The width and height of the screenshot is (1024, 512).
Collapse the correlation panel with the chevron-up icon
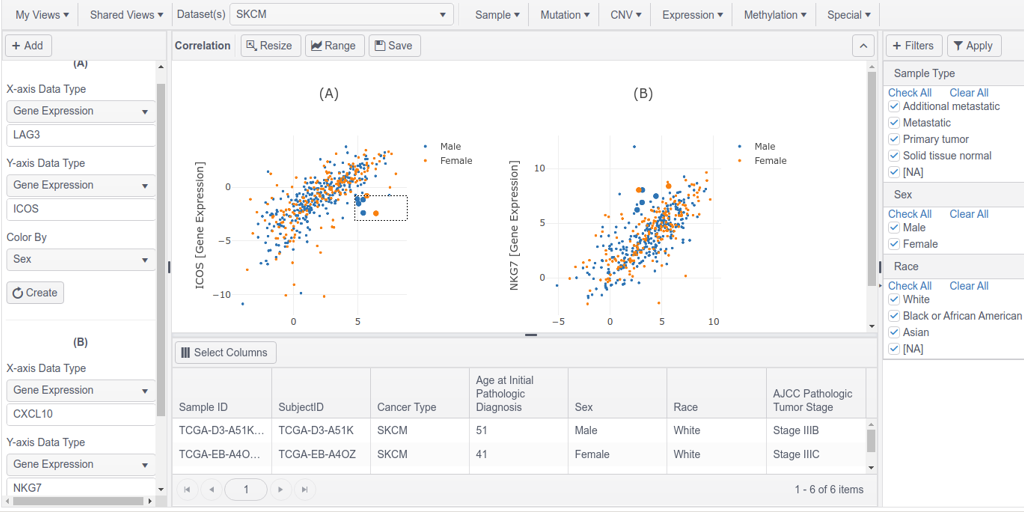tap(863, 46)
